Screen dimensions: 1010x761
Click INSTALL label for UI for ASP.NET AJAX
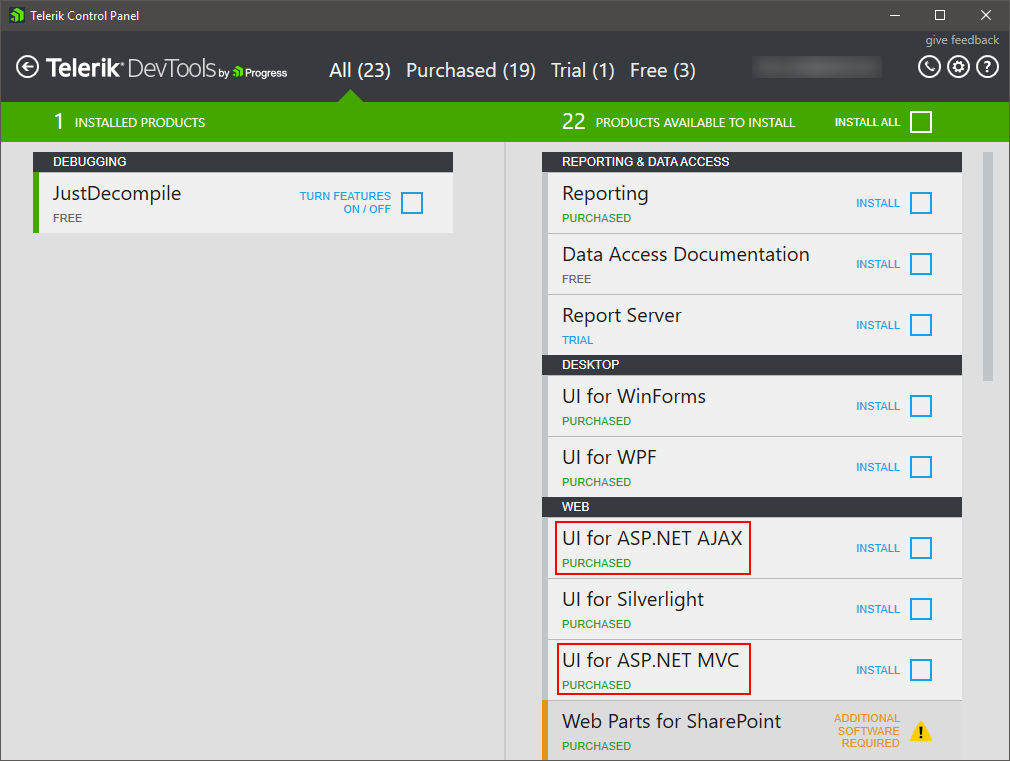point(878,548)
